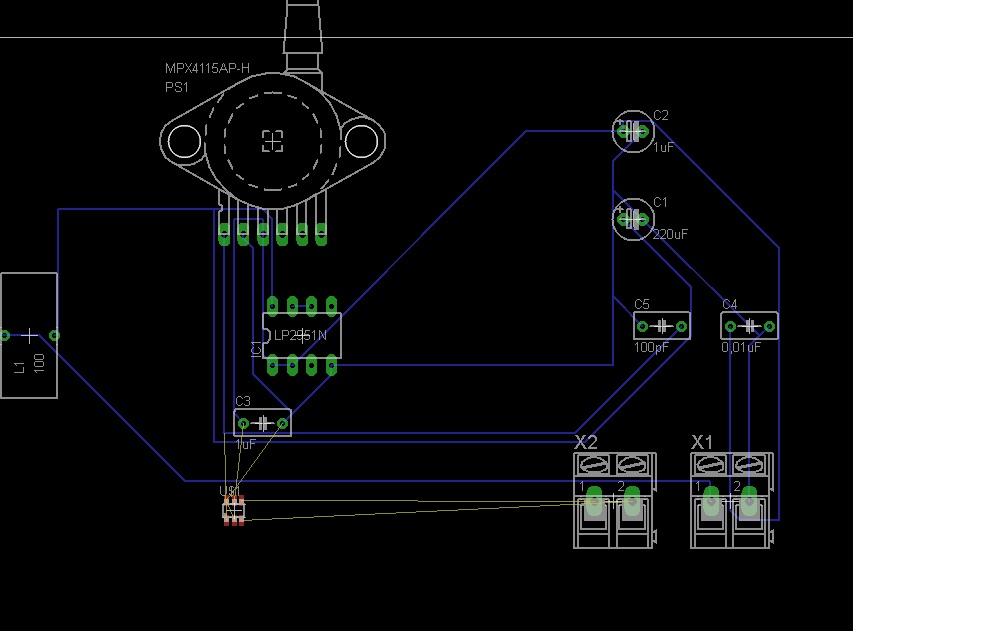
Task: Click the right pad of capacitor C5
Action: pos(681,326)
